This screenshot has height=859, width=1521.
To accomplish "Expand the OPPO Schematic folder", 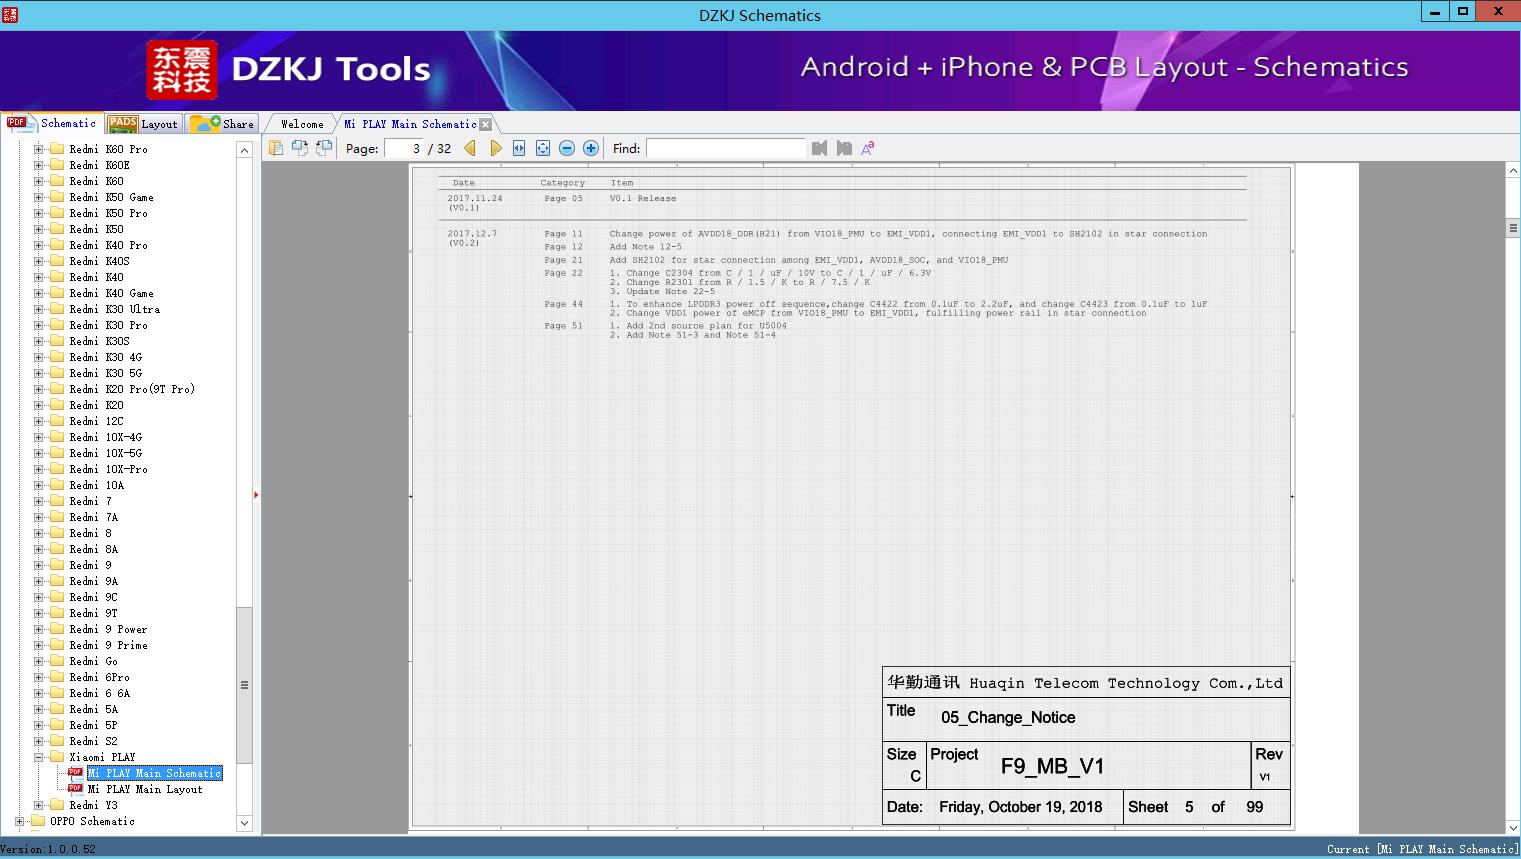I will pos(19,821).
